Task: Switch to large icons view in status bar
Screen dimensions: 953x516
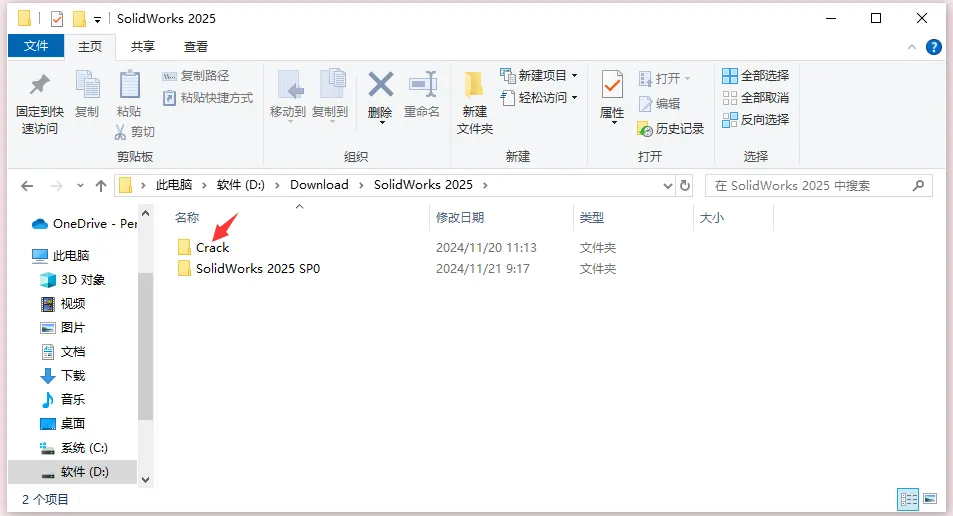Action: (x=930, y=499)
